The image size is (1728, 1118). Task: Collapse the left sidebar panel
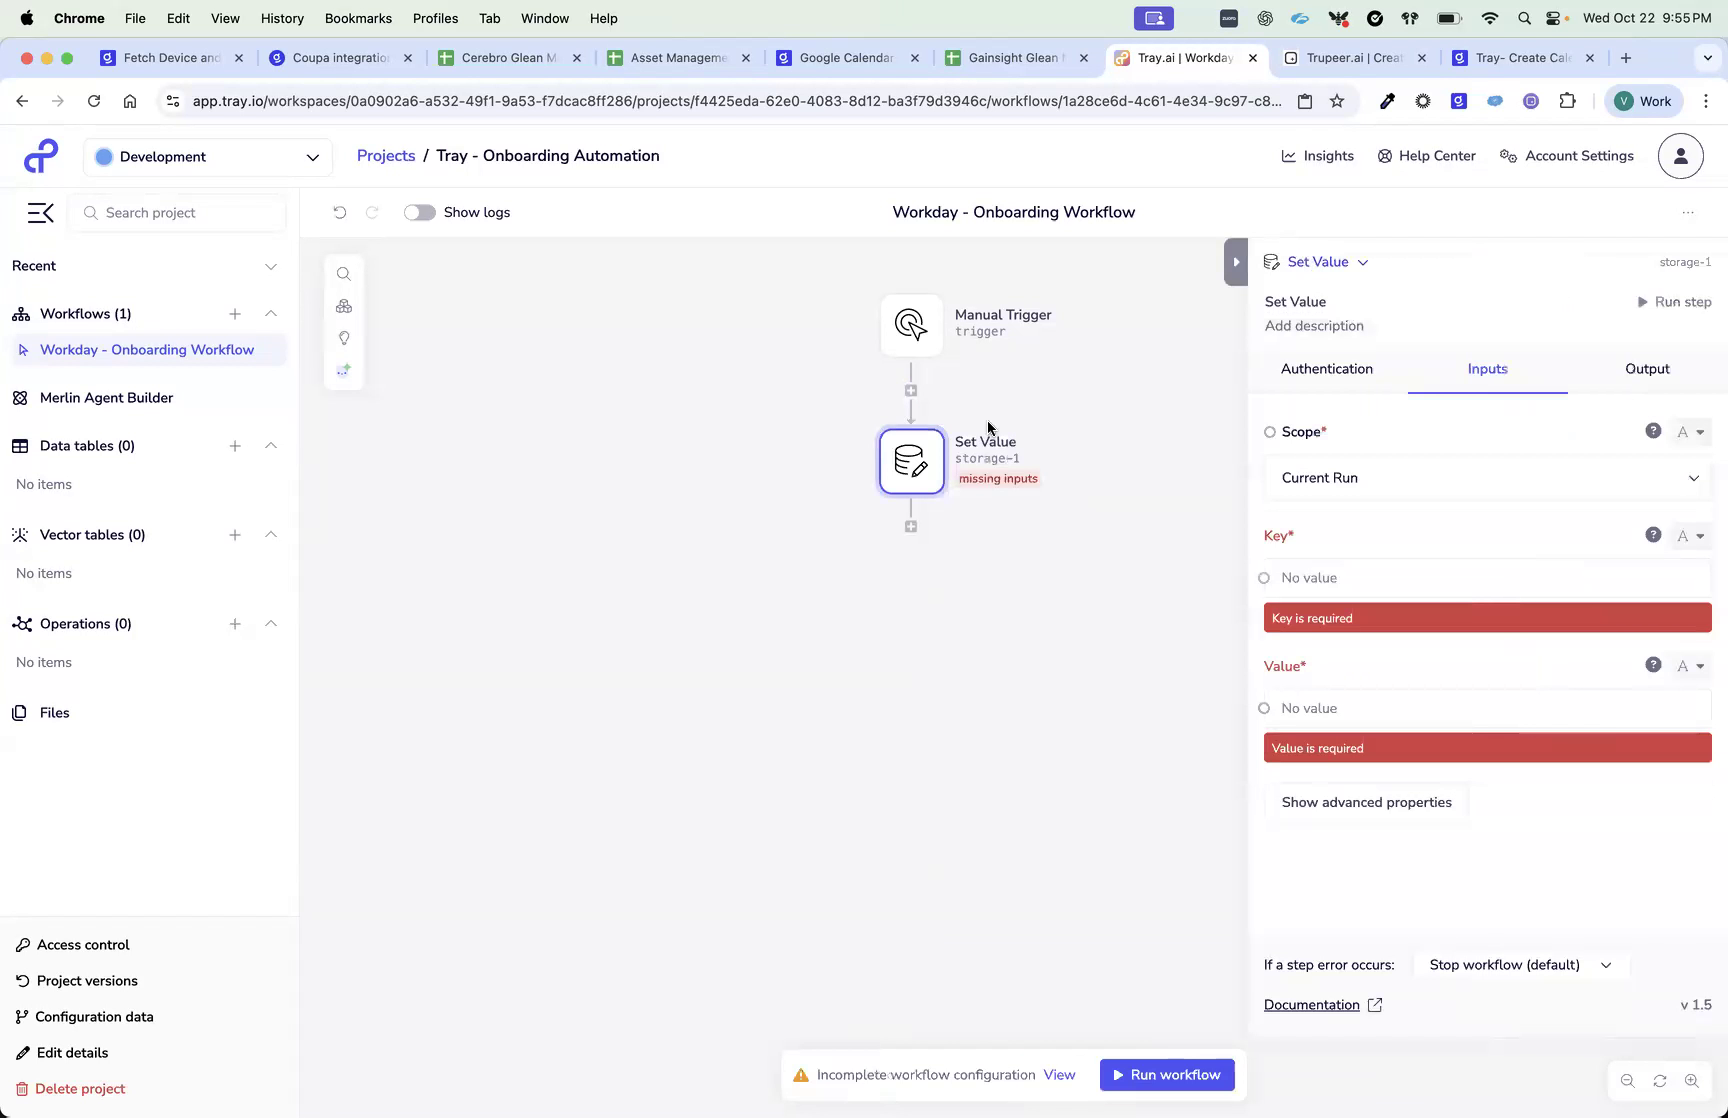tap(40, 212)
